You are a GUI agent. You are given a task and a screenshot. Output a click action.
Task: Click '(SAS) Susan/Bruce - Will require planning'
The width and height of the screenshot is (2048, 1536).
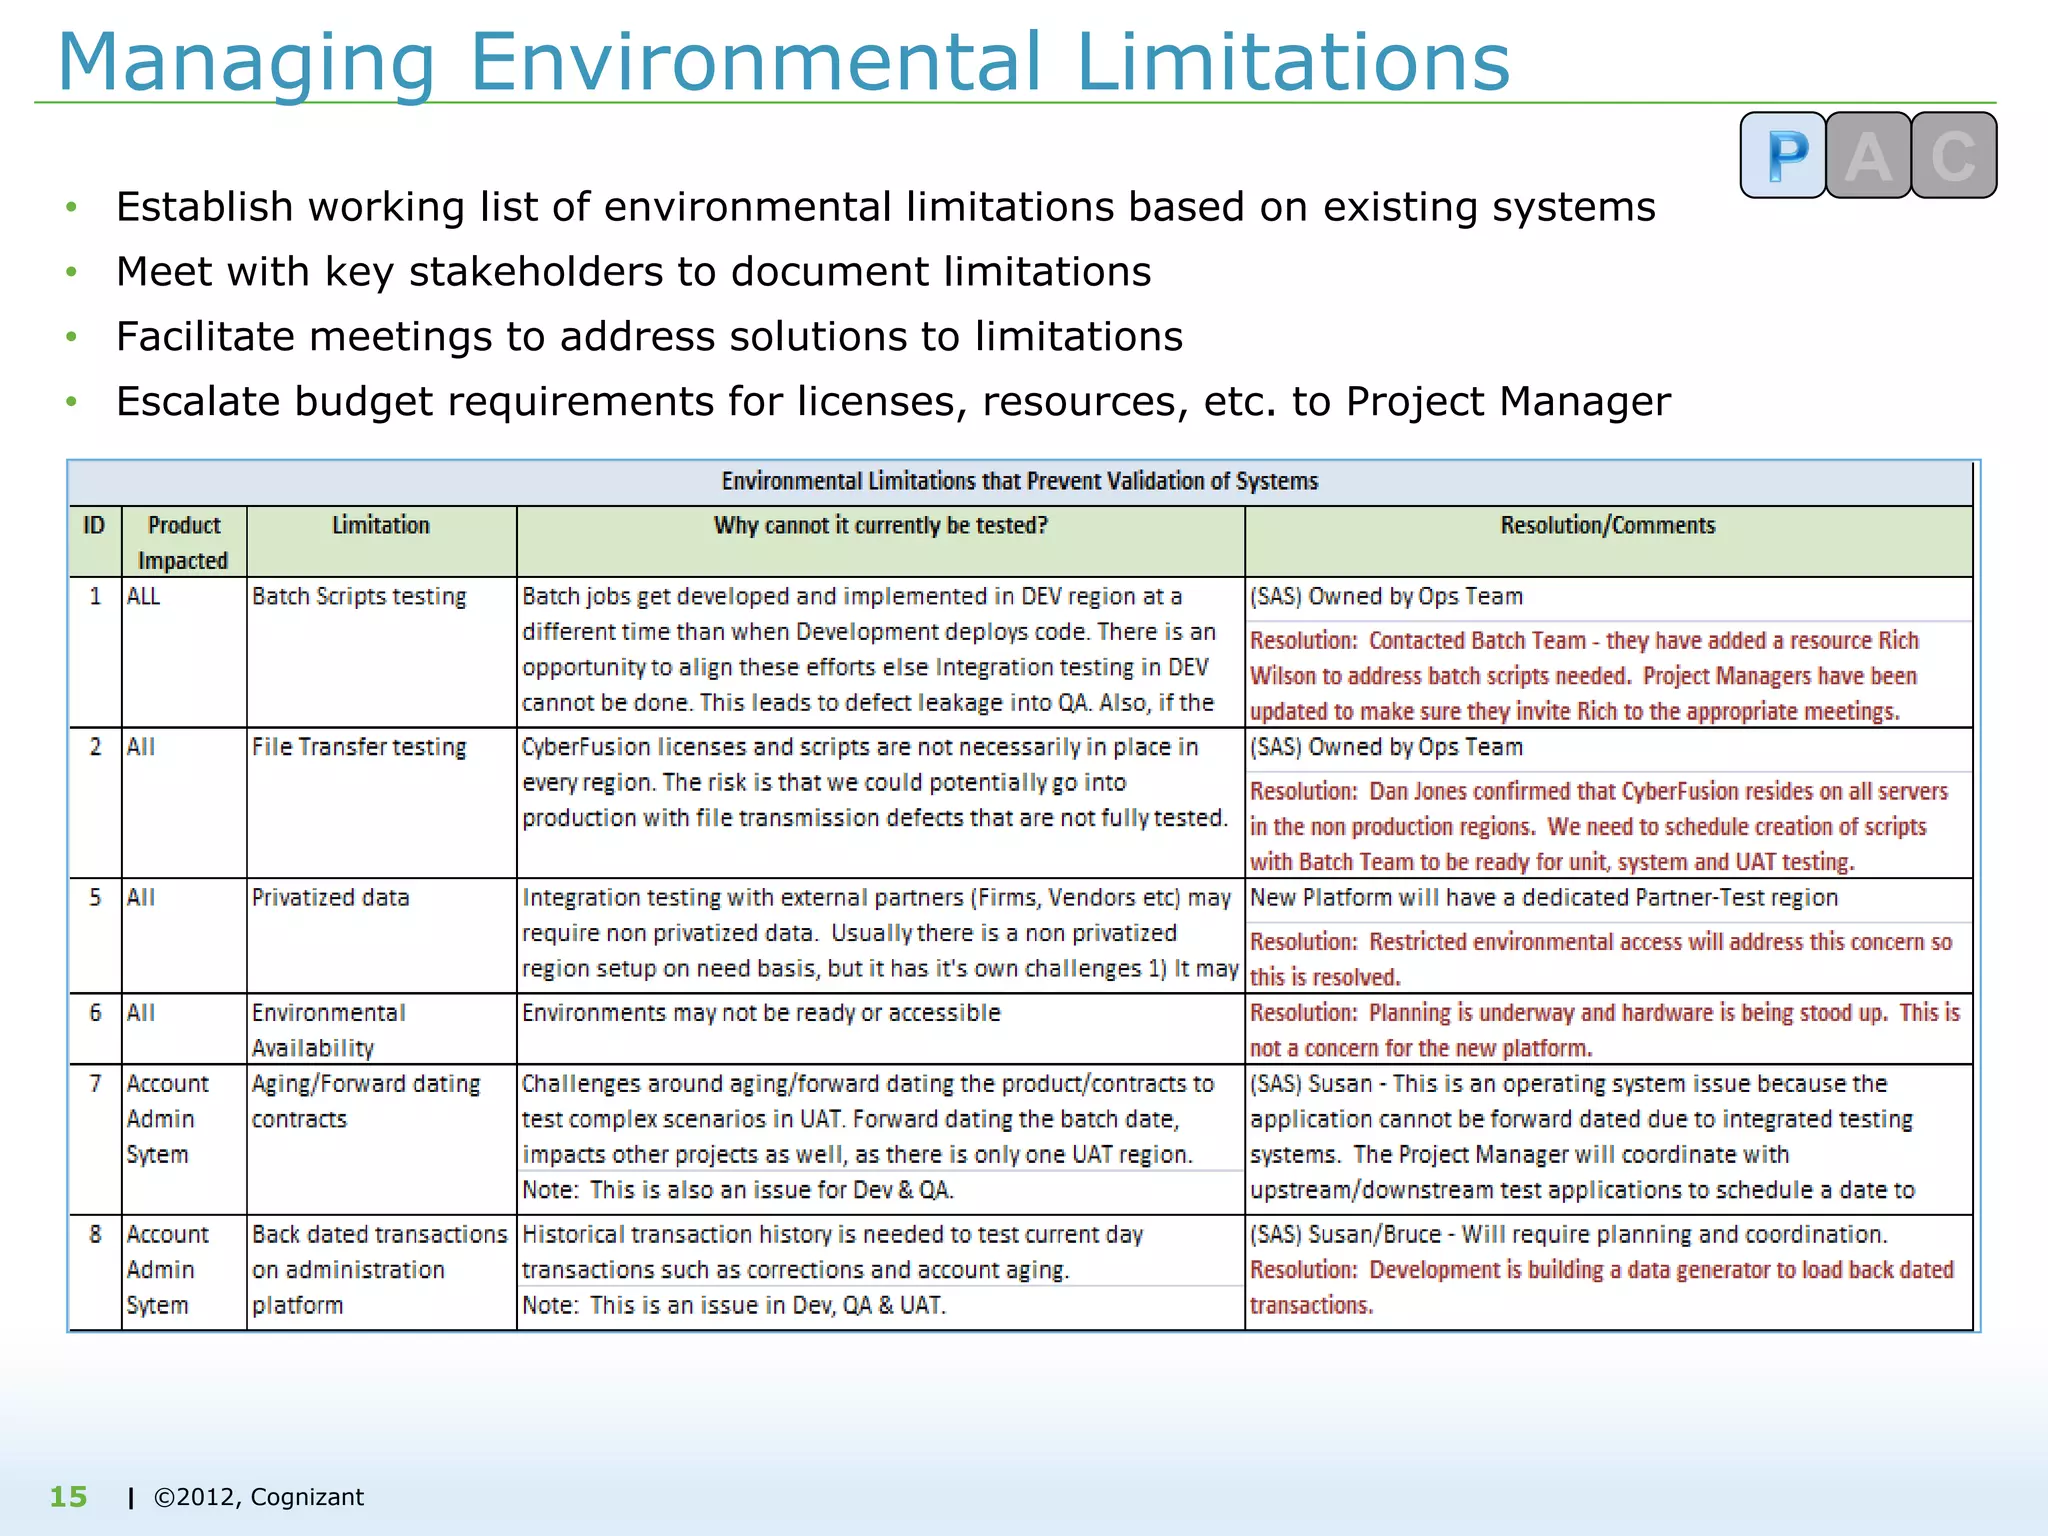coord(1569,1234)
